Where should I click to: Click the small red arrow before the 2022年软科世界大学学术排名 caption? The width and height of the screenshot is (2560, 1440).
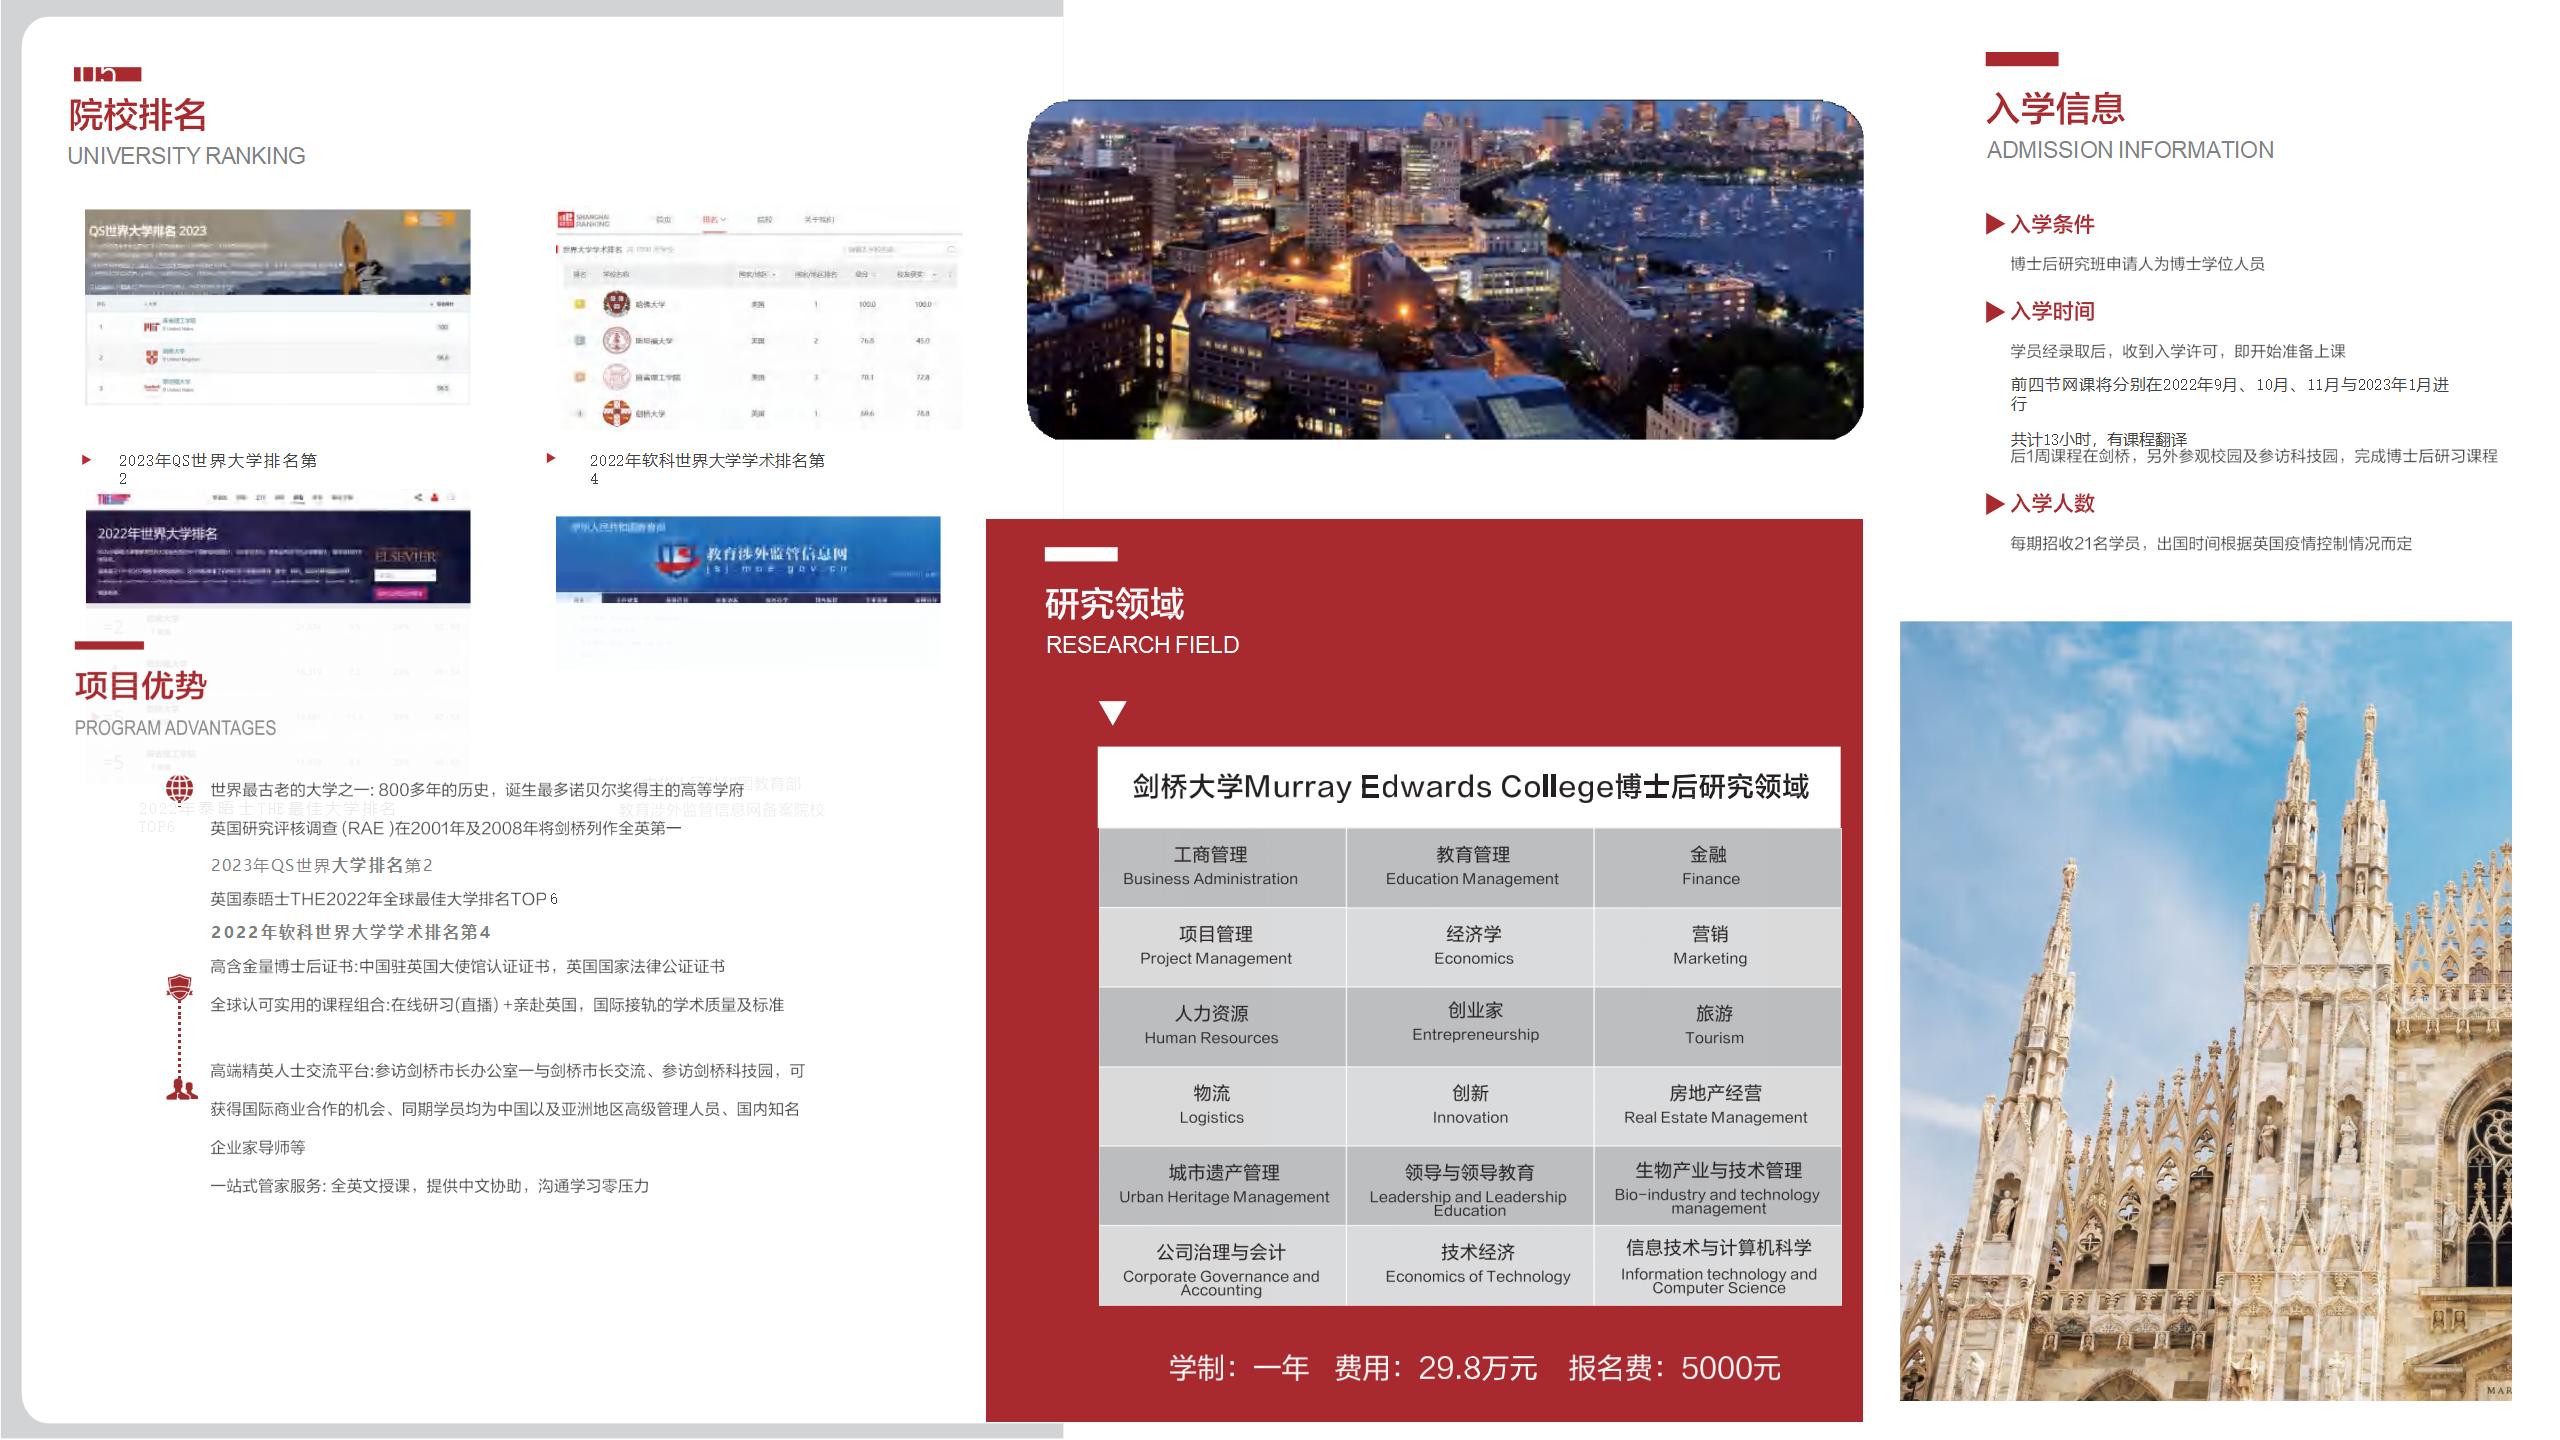point(551,458)
